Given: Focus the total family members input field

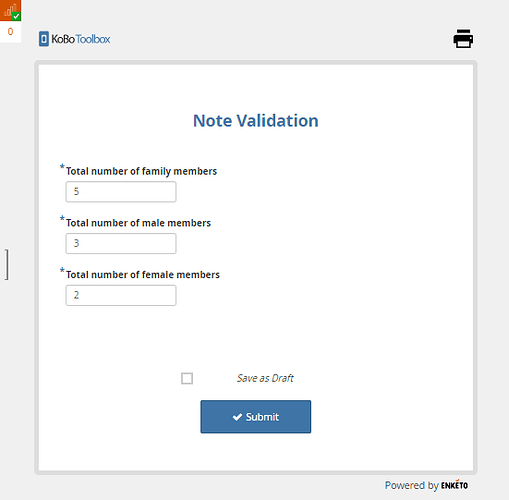Looking at the screenshot, I should click(x=121, y=192).
